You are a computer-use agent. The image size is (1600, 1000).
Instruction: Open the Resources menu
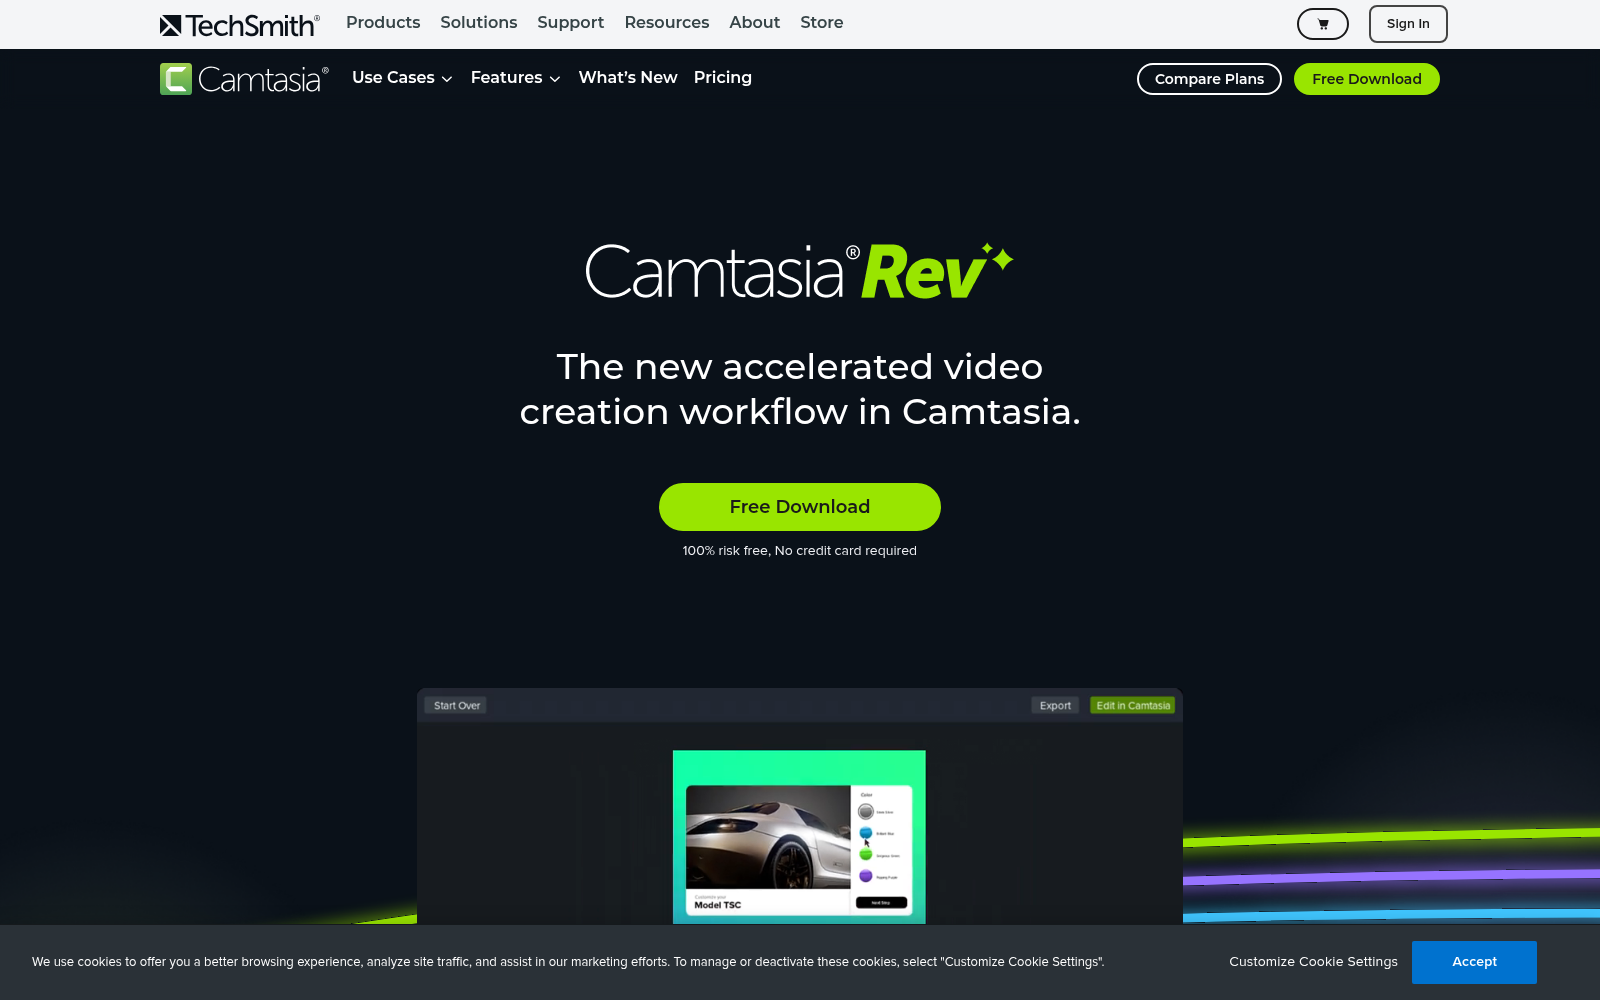667,22
